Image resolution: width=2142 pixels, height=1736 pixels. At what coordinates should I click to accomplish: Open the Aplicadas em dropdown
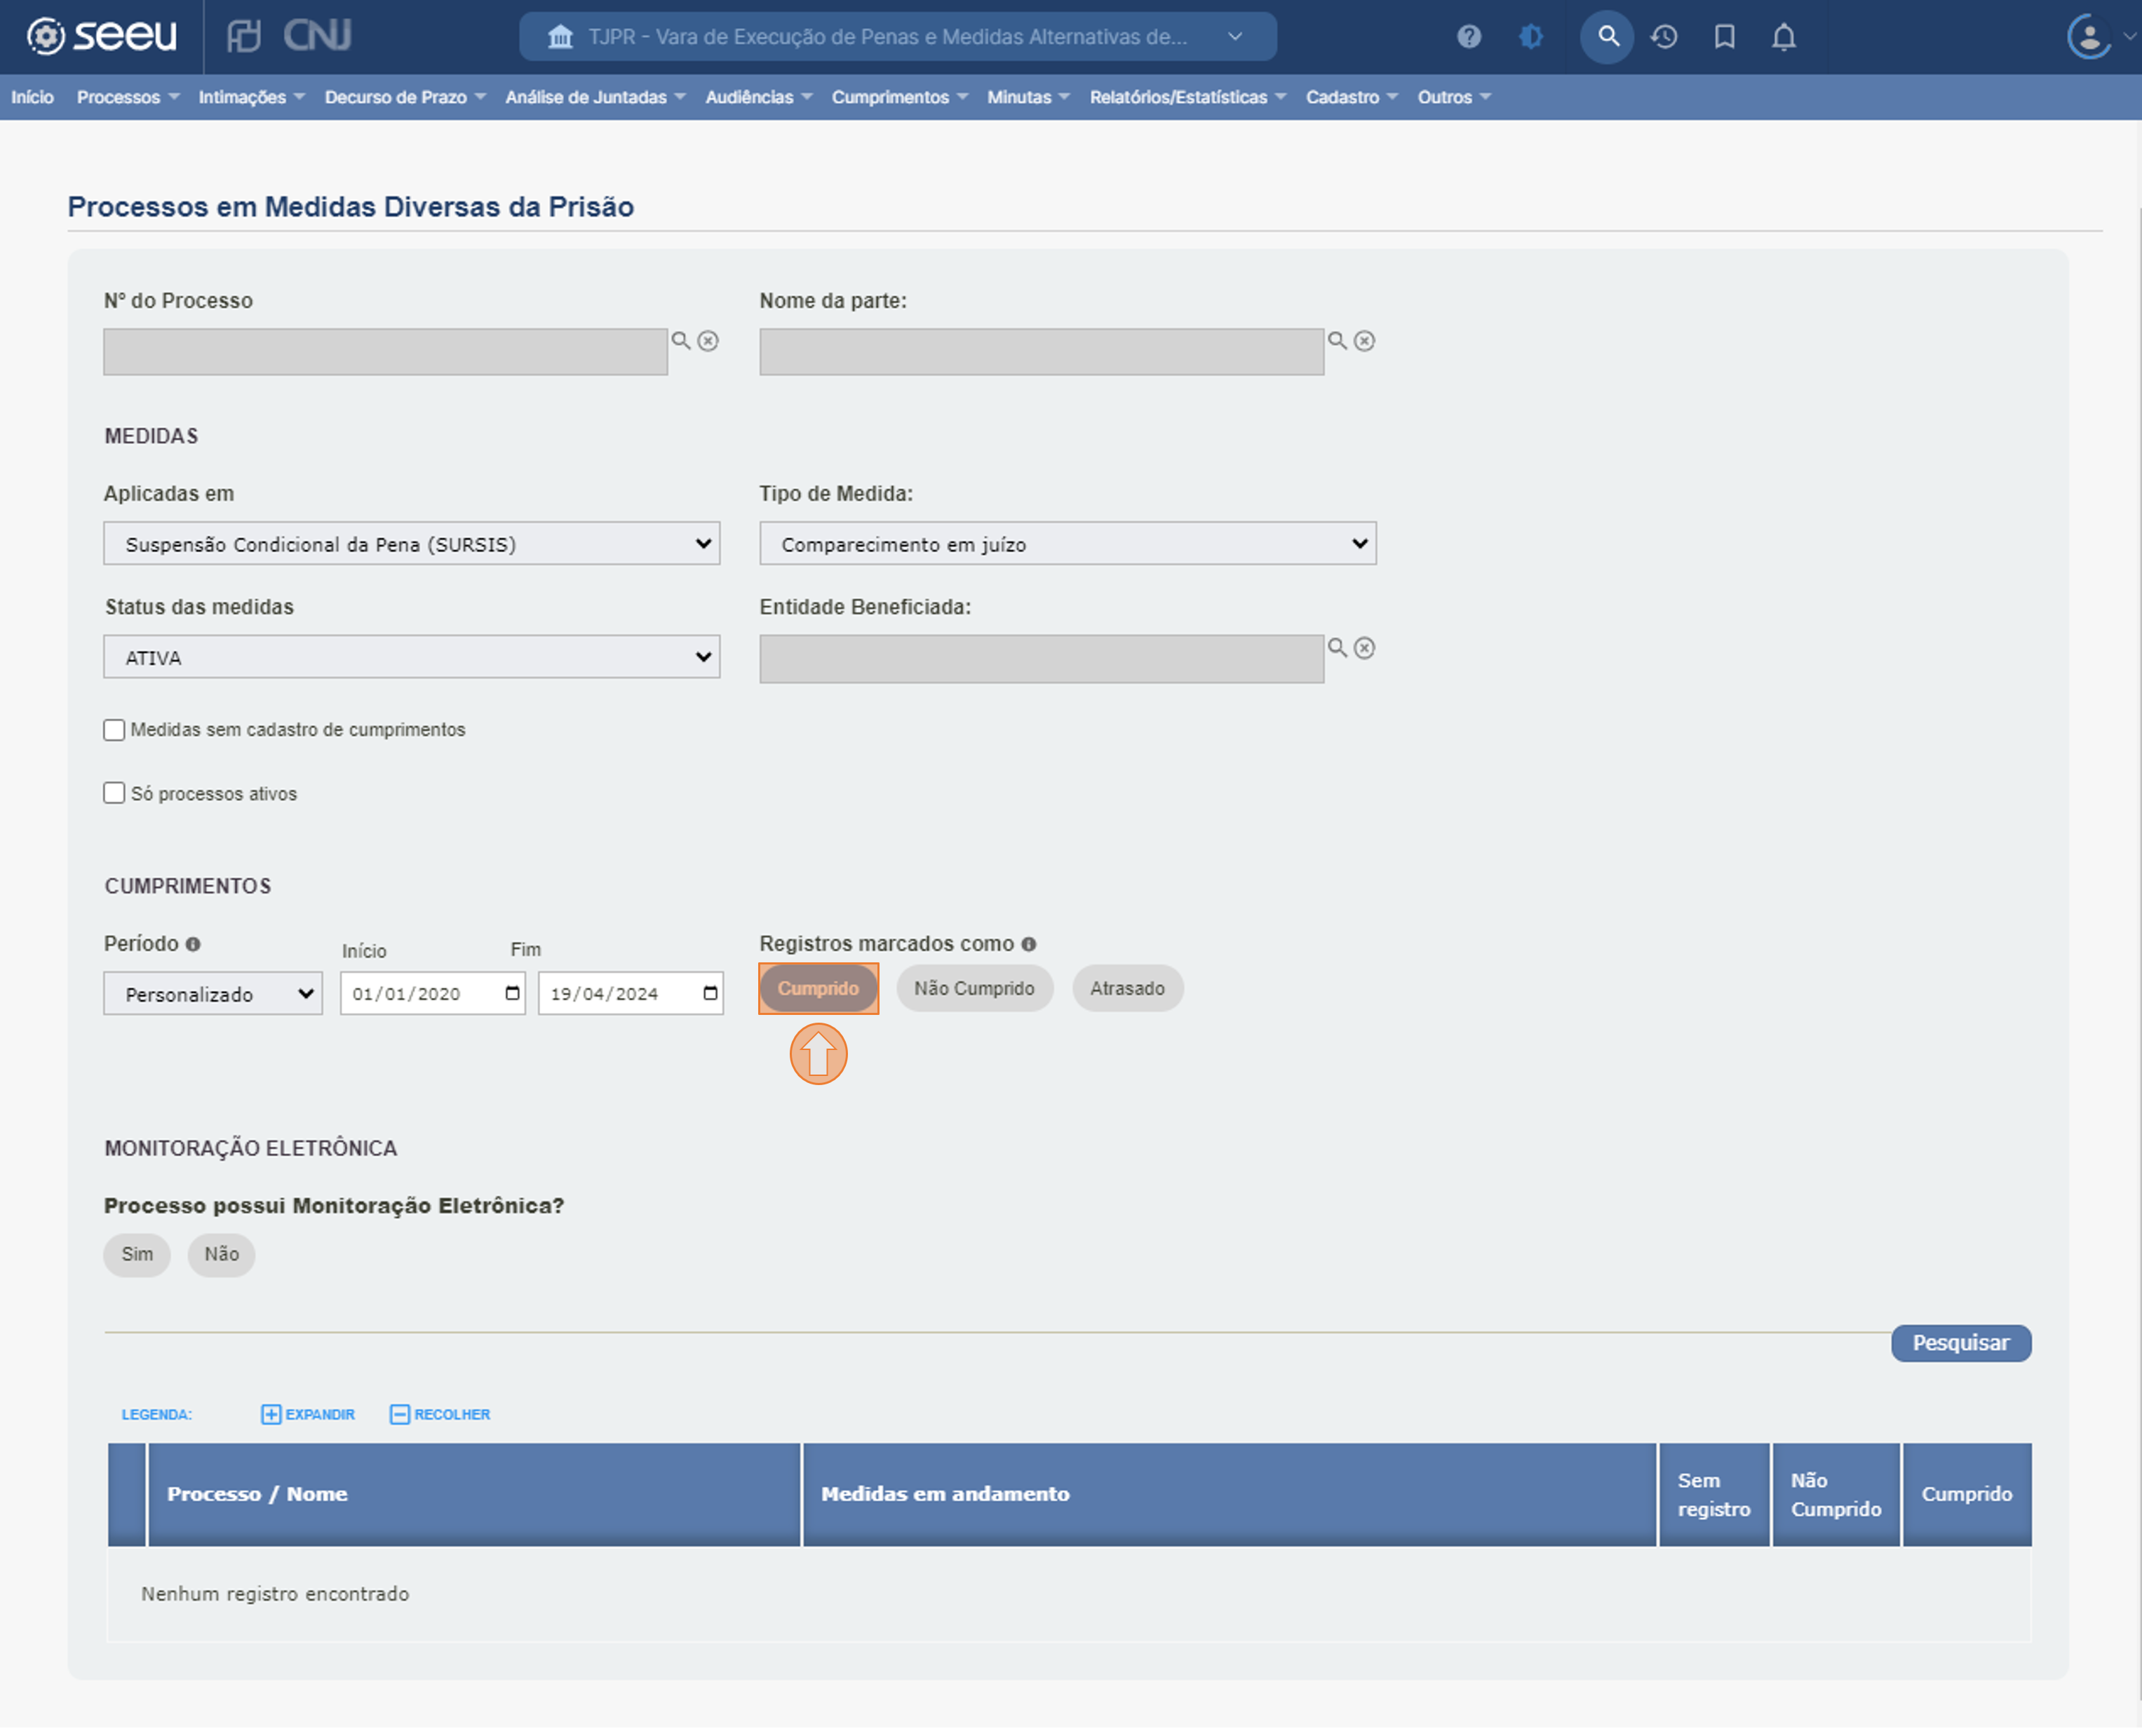point(411,544)
